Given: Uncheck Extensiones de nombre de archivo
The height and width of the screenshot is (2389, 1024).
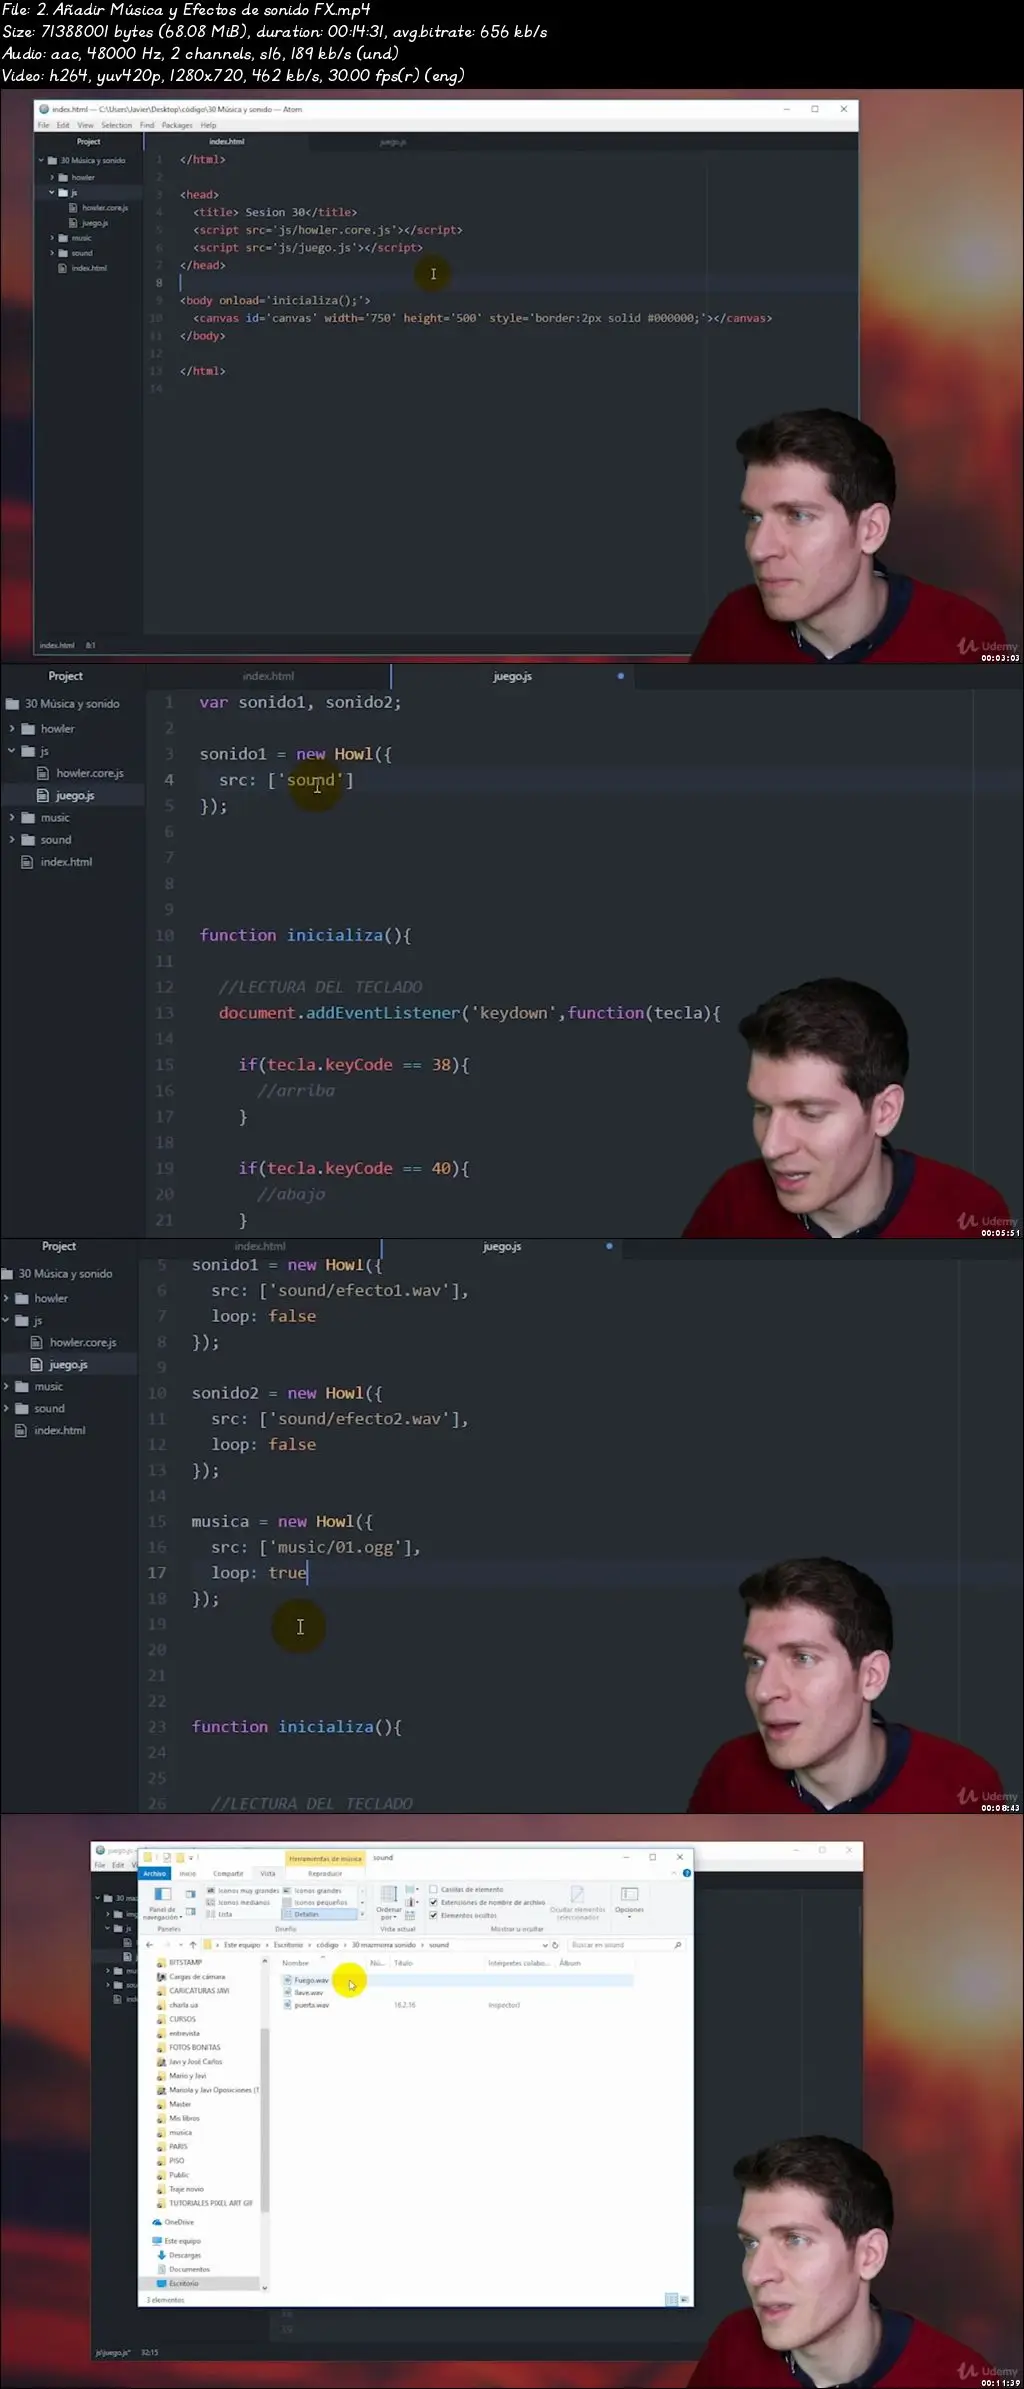Looking at the screenshot, I should tap(433, 1902).
